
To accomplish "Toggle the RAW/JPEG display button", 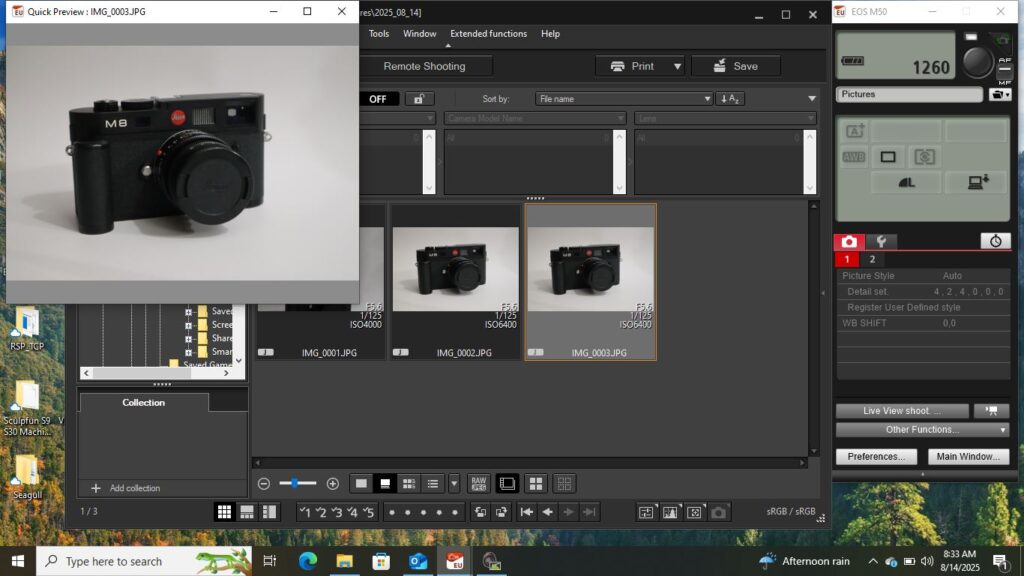I will coord(479,484).
